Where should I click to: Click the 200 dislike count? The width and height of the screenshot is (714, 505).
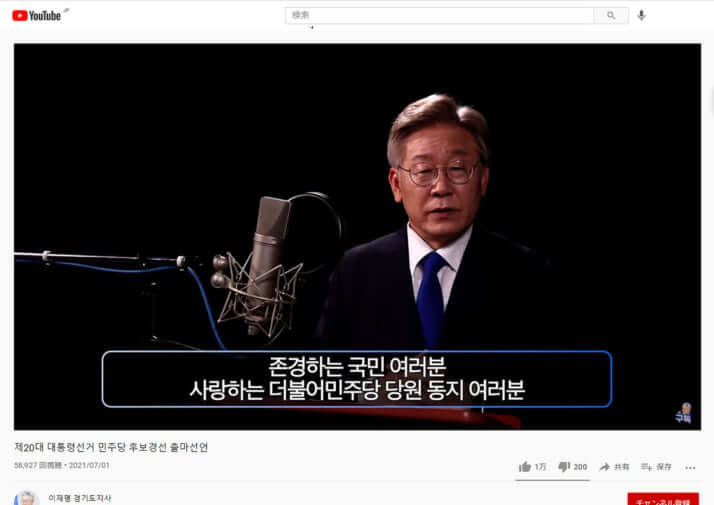[580, 467]
